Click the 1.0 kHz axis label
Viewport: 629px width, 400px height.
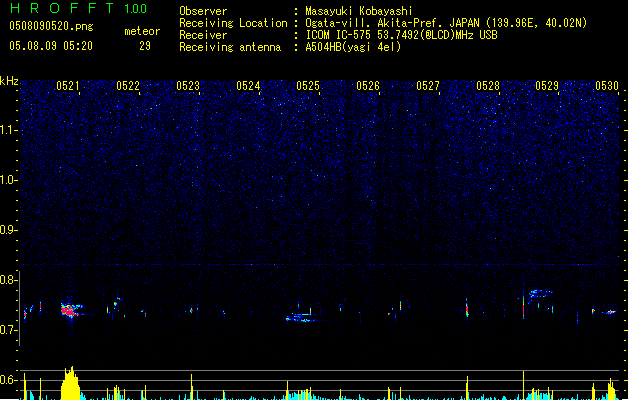coord(9,180)
